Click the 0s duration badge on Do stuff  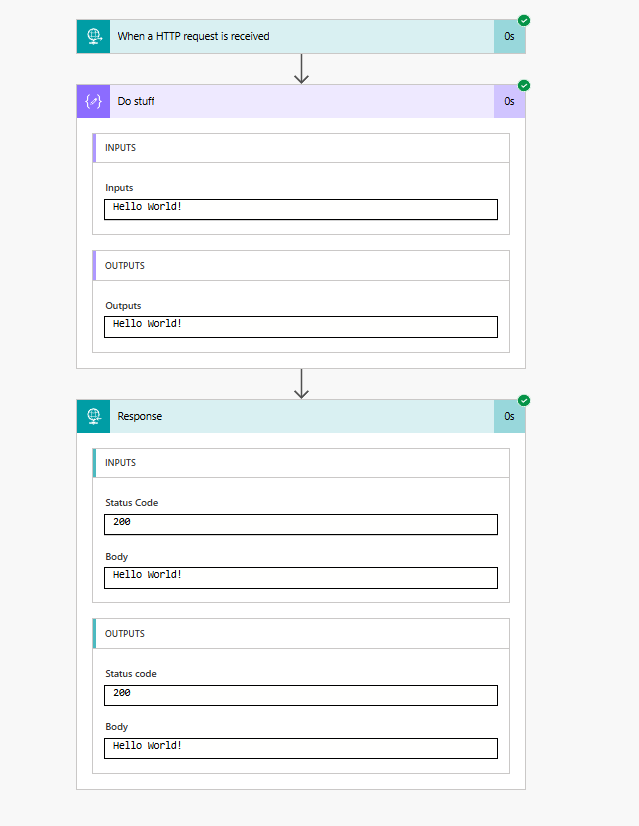click(x=509, y=101)
